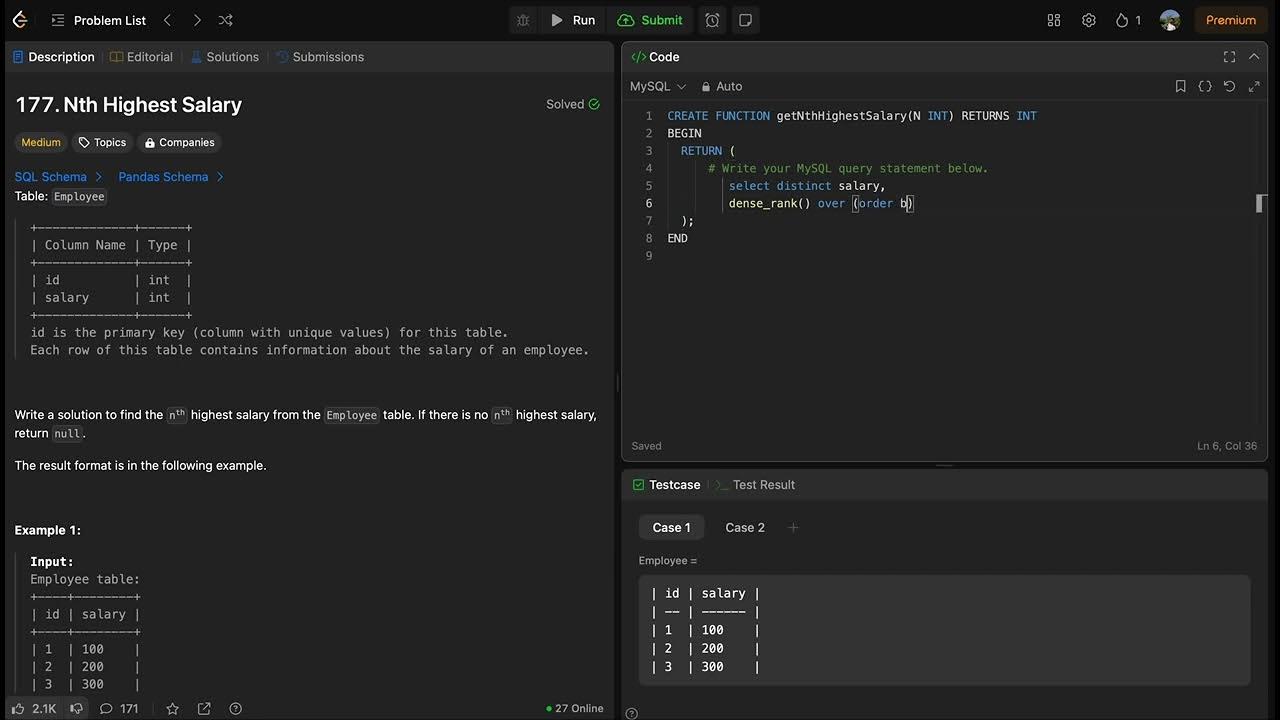Format code with the braces icon
This screenshot has height=720, width=1280.
1205,87
